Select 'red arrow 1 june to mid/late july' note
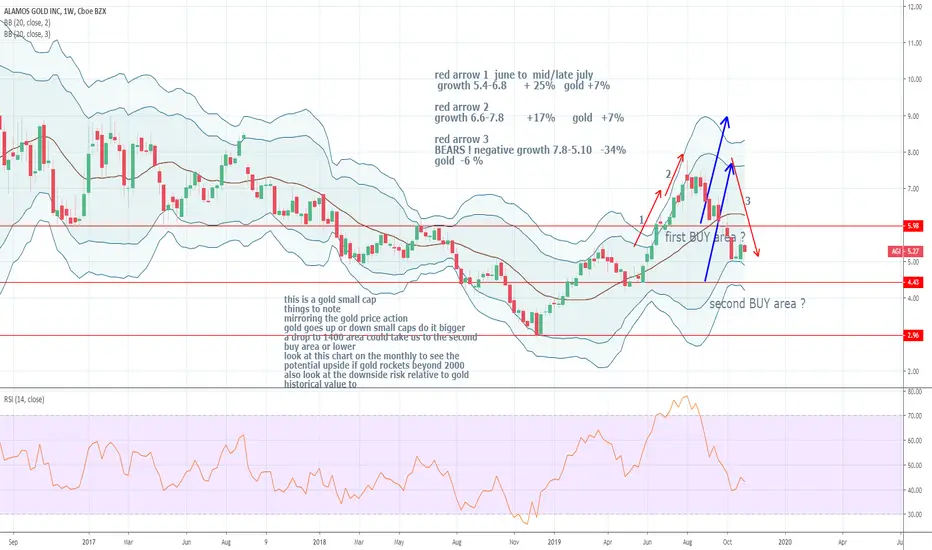This screenshot has height=550, width=932. click(514, 75)
